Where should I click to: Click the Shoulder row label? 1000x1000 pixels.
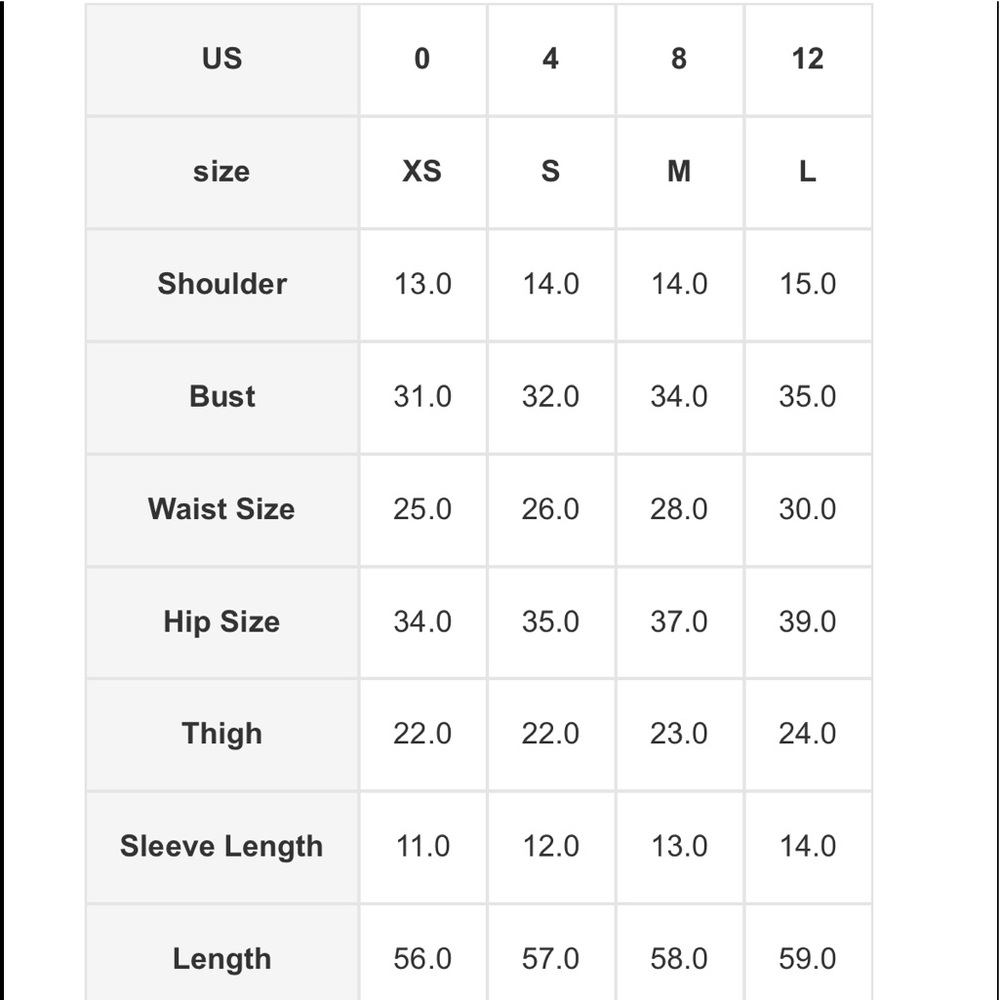(x=222, y=284)
